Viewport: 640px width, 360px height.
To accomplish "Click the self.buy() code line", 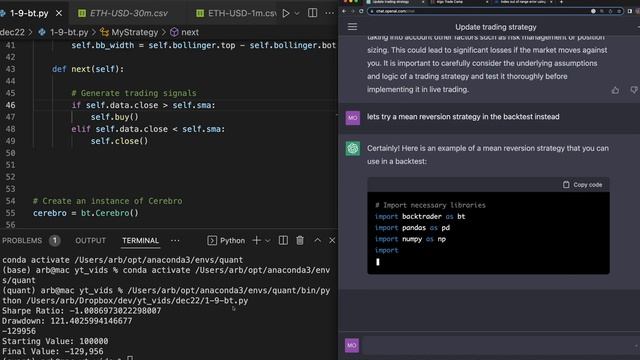I will pos(115,117).
